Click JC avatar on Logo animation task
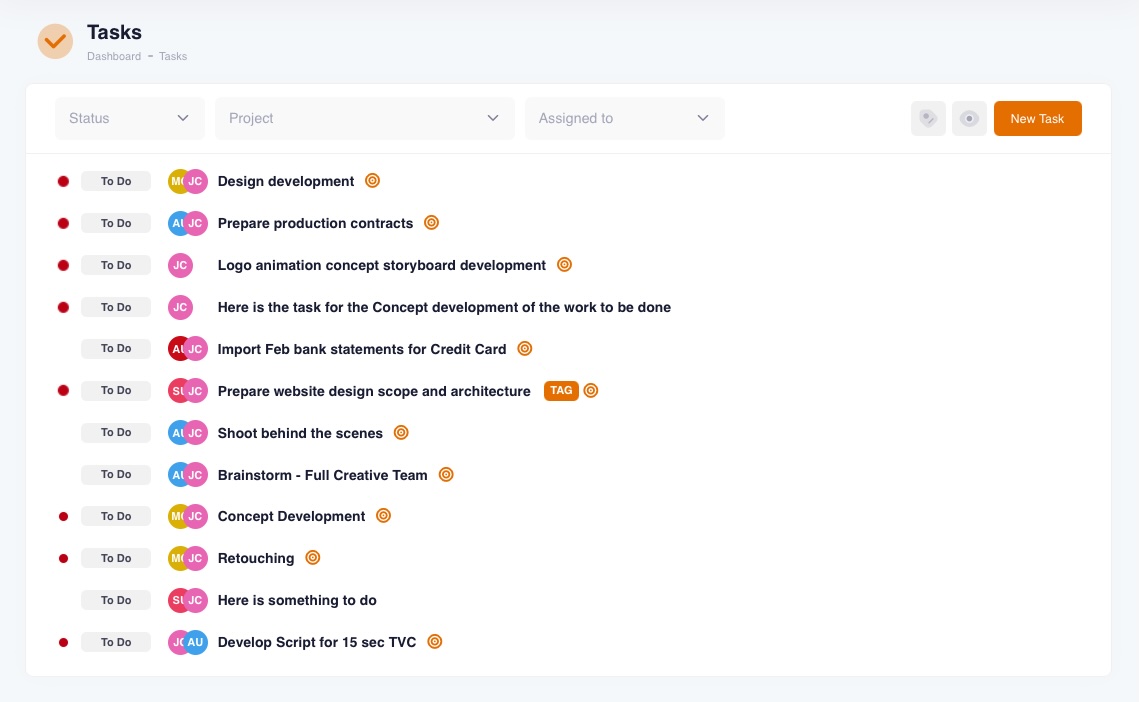This screenshot has width=1139, height=702. point(180,265)
